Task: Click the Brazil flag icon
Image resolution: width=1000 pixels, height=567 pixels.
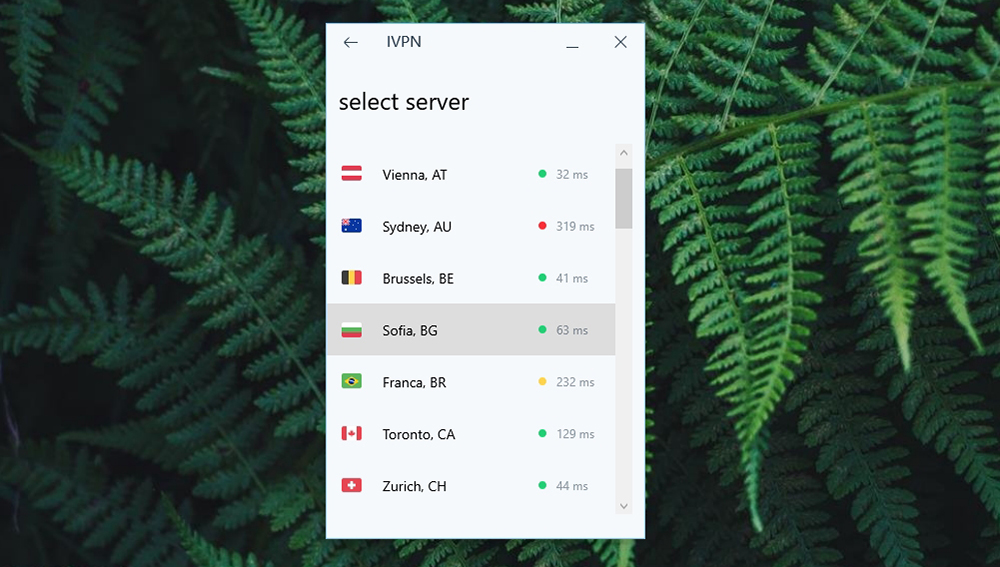Action: (351, 381)
